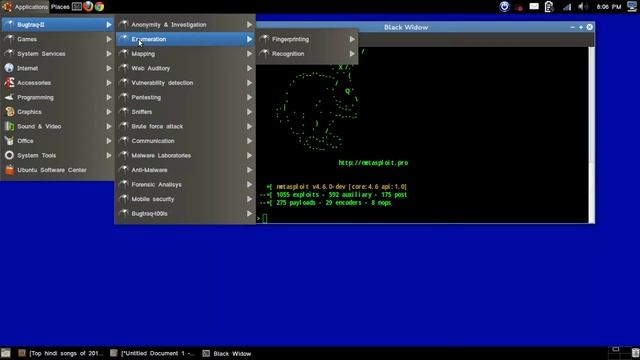This screenshot has height=360, width=640.
Task: Switch to Black Widow taskbar window
Action: coord(227,353)
